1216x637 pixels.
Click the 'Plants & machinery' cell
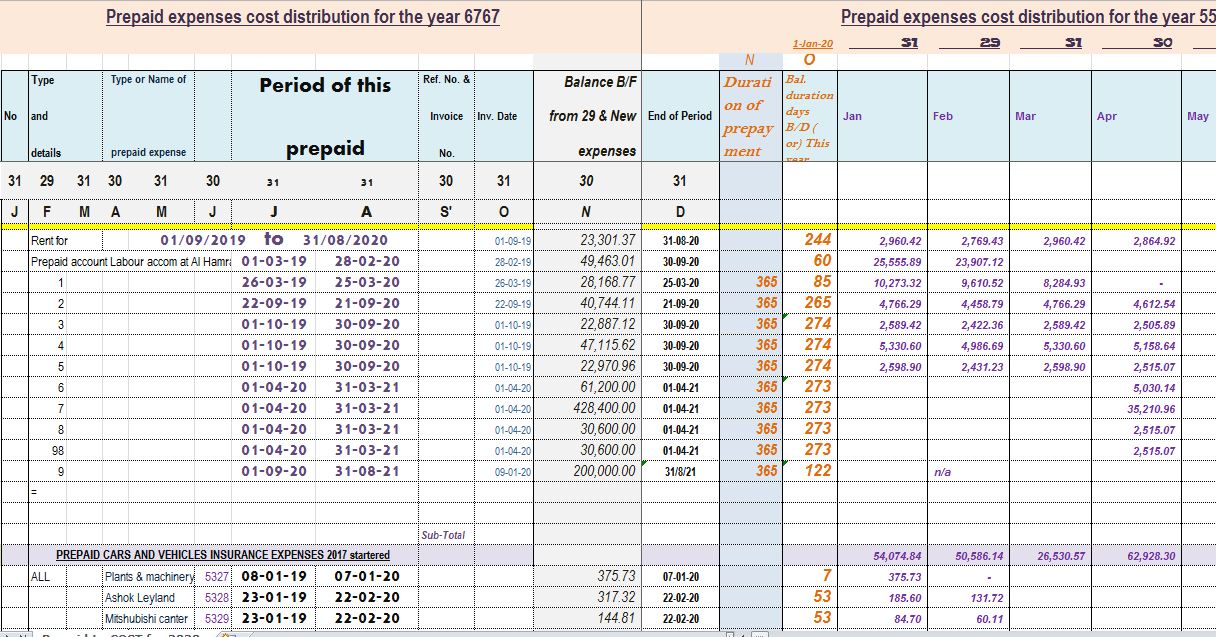149,577
